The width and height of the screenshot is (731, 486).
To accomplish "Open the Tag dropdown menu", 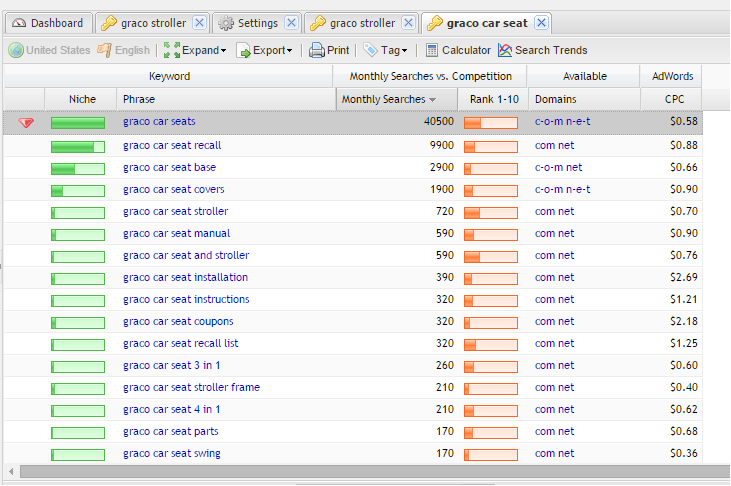I will 385,50.
